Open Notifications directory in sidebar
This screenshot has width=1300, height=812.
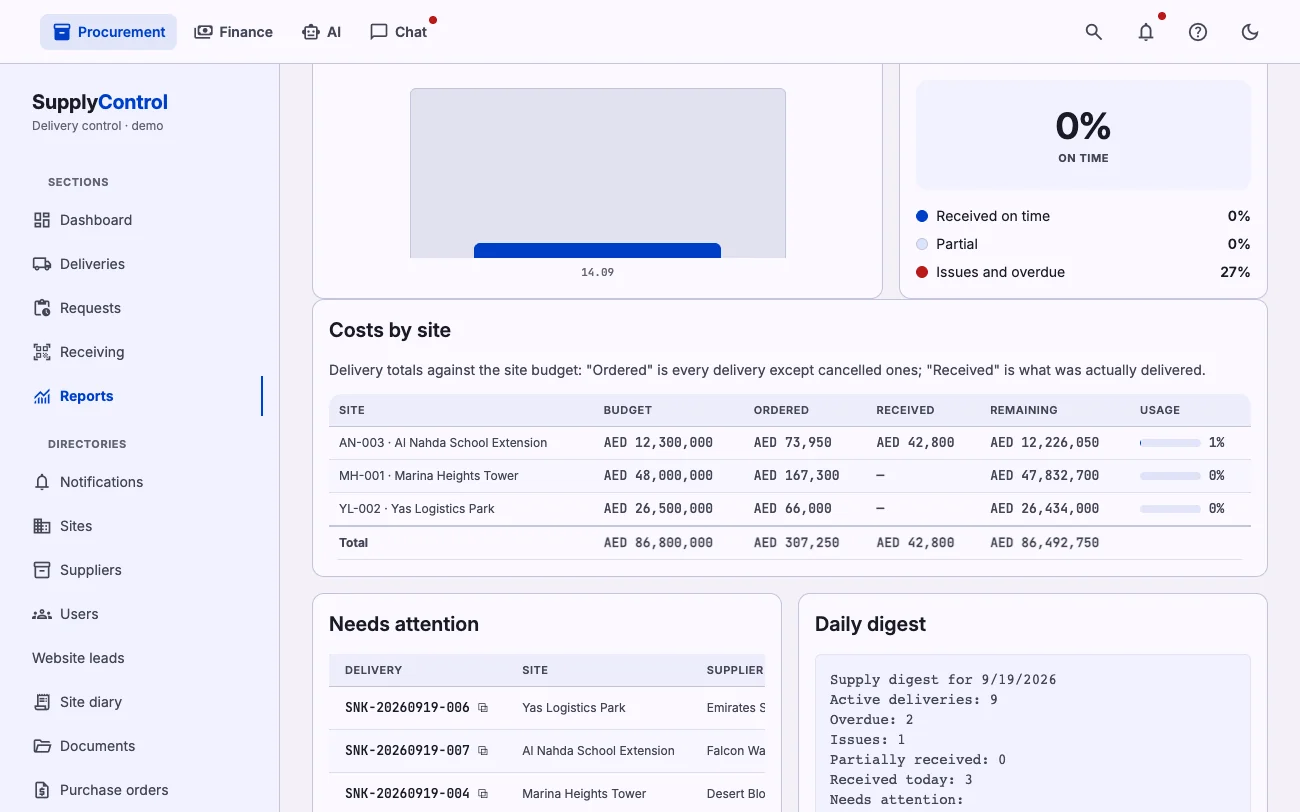[x=140, y=482]
